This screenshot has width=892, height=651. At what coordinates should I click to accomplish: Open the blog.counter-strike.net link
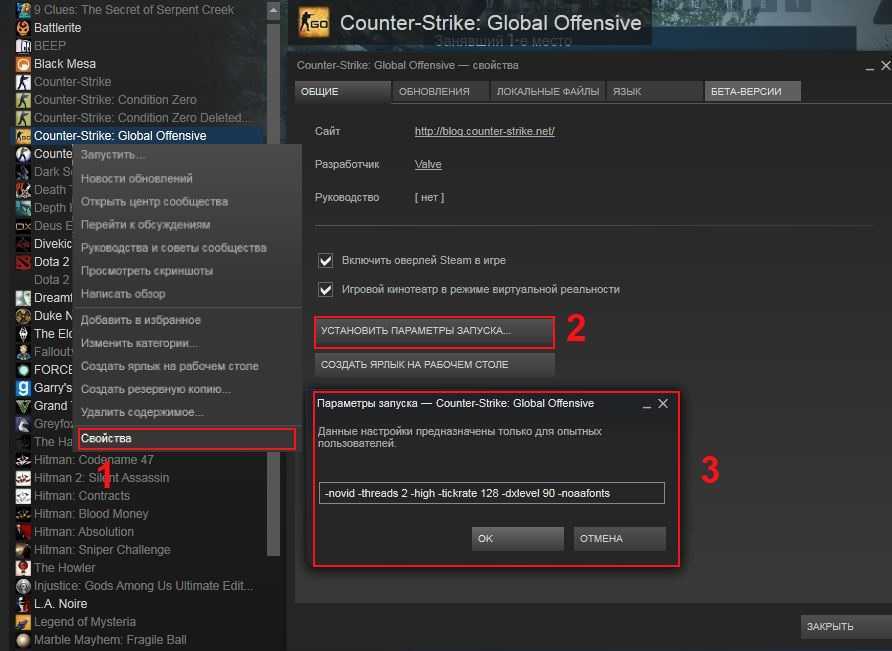click(485, 131)
